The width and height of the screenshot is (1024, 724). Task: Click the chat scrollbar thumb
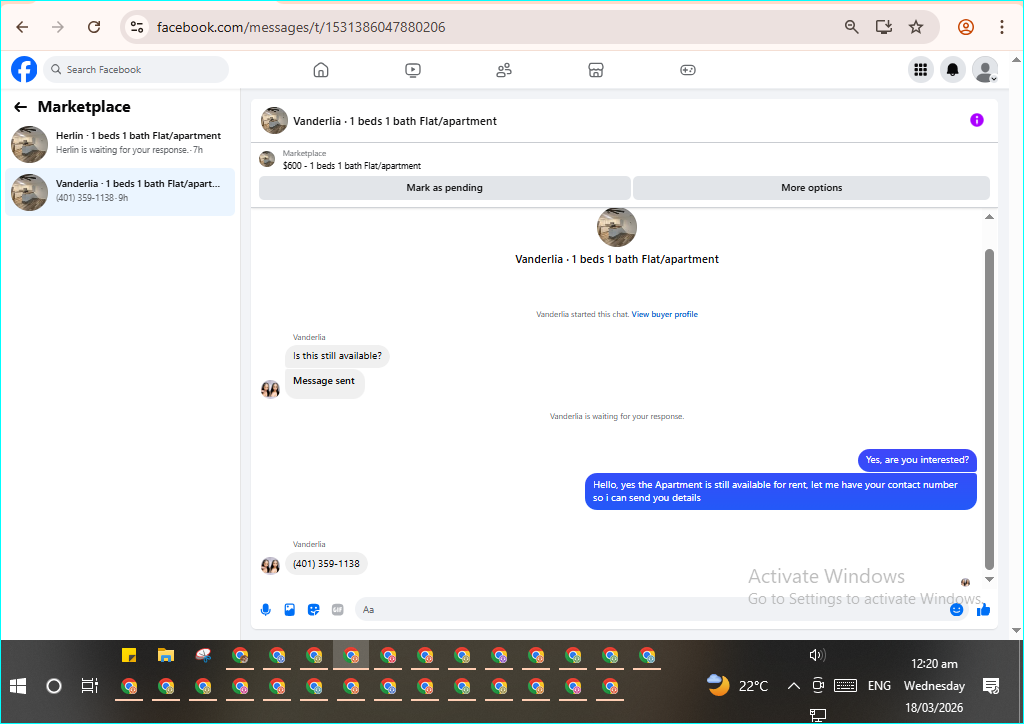[x=989, y=409]
